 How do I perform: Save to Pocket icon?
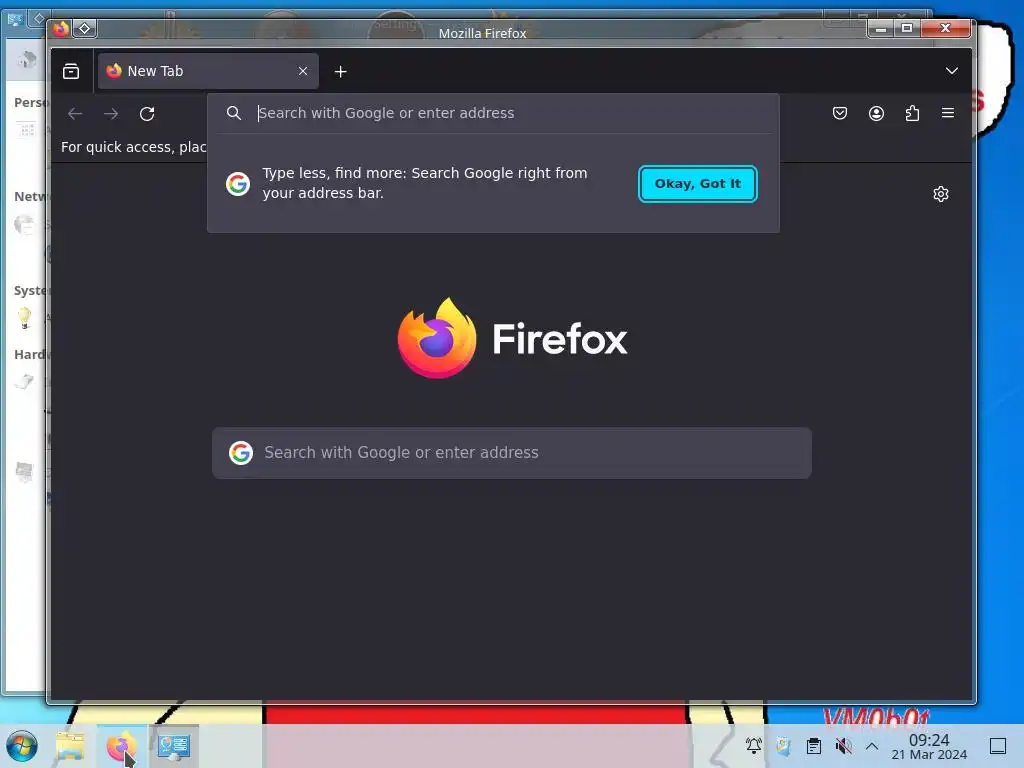840,113
